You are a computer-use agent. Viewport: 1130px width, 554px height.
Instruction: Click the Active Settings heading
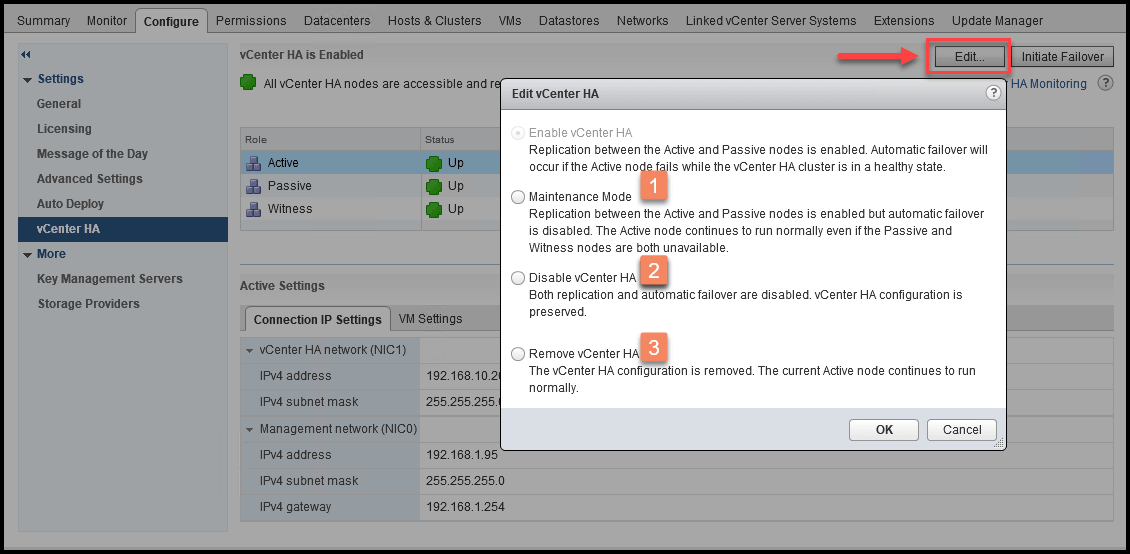click(x=282, y=286)
